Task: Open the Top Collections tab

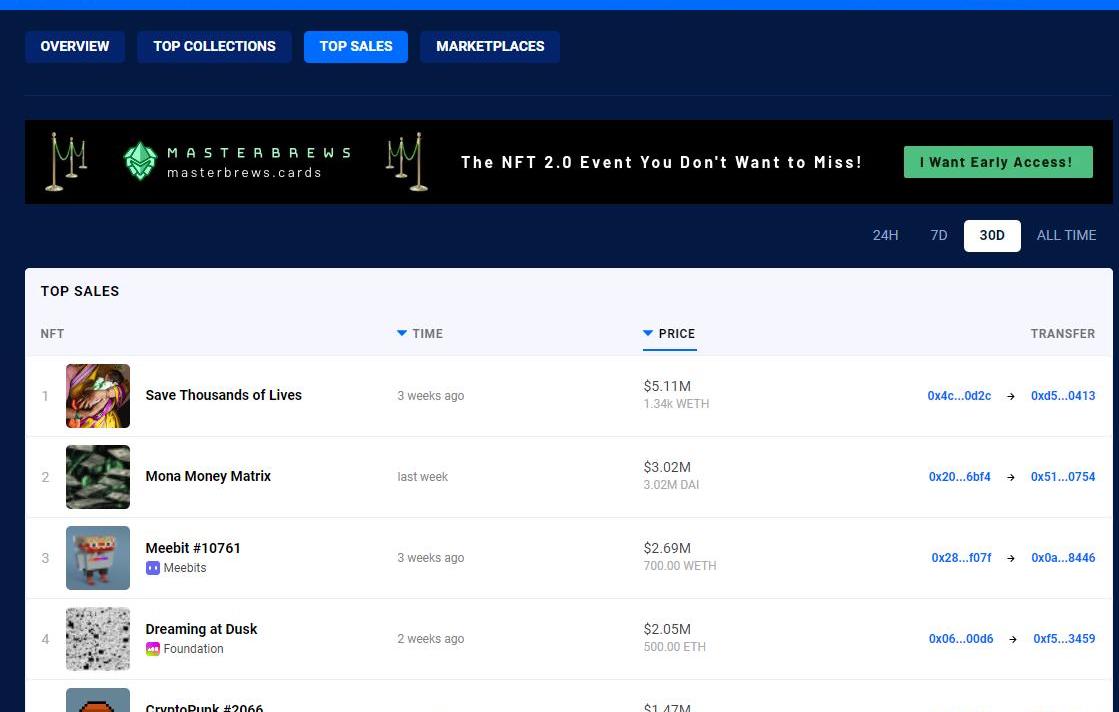Action: (x=214, y=46)
